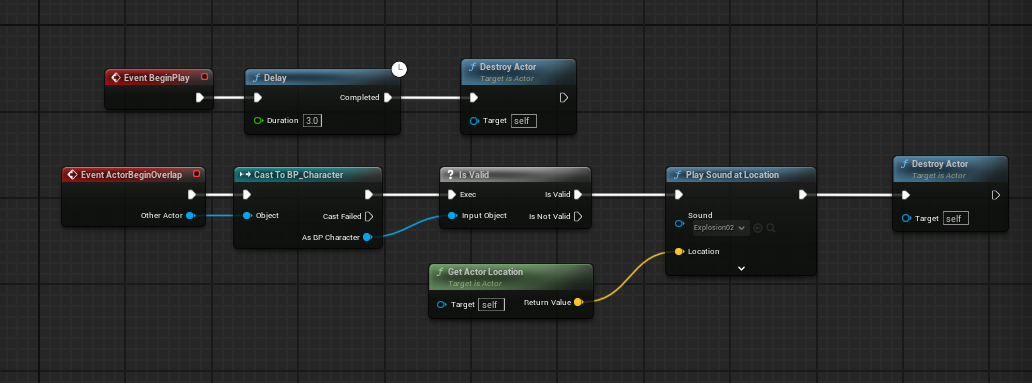Click red delegate pin on Event ActorBeginOverlap
The height and width of the screenshot is (383, 1032).
pyautogui.click(x=196, y=174)
